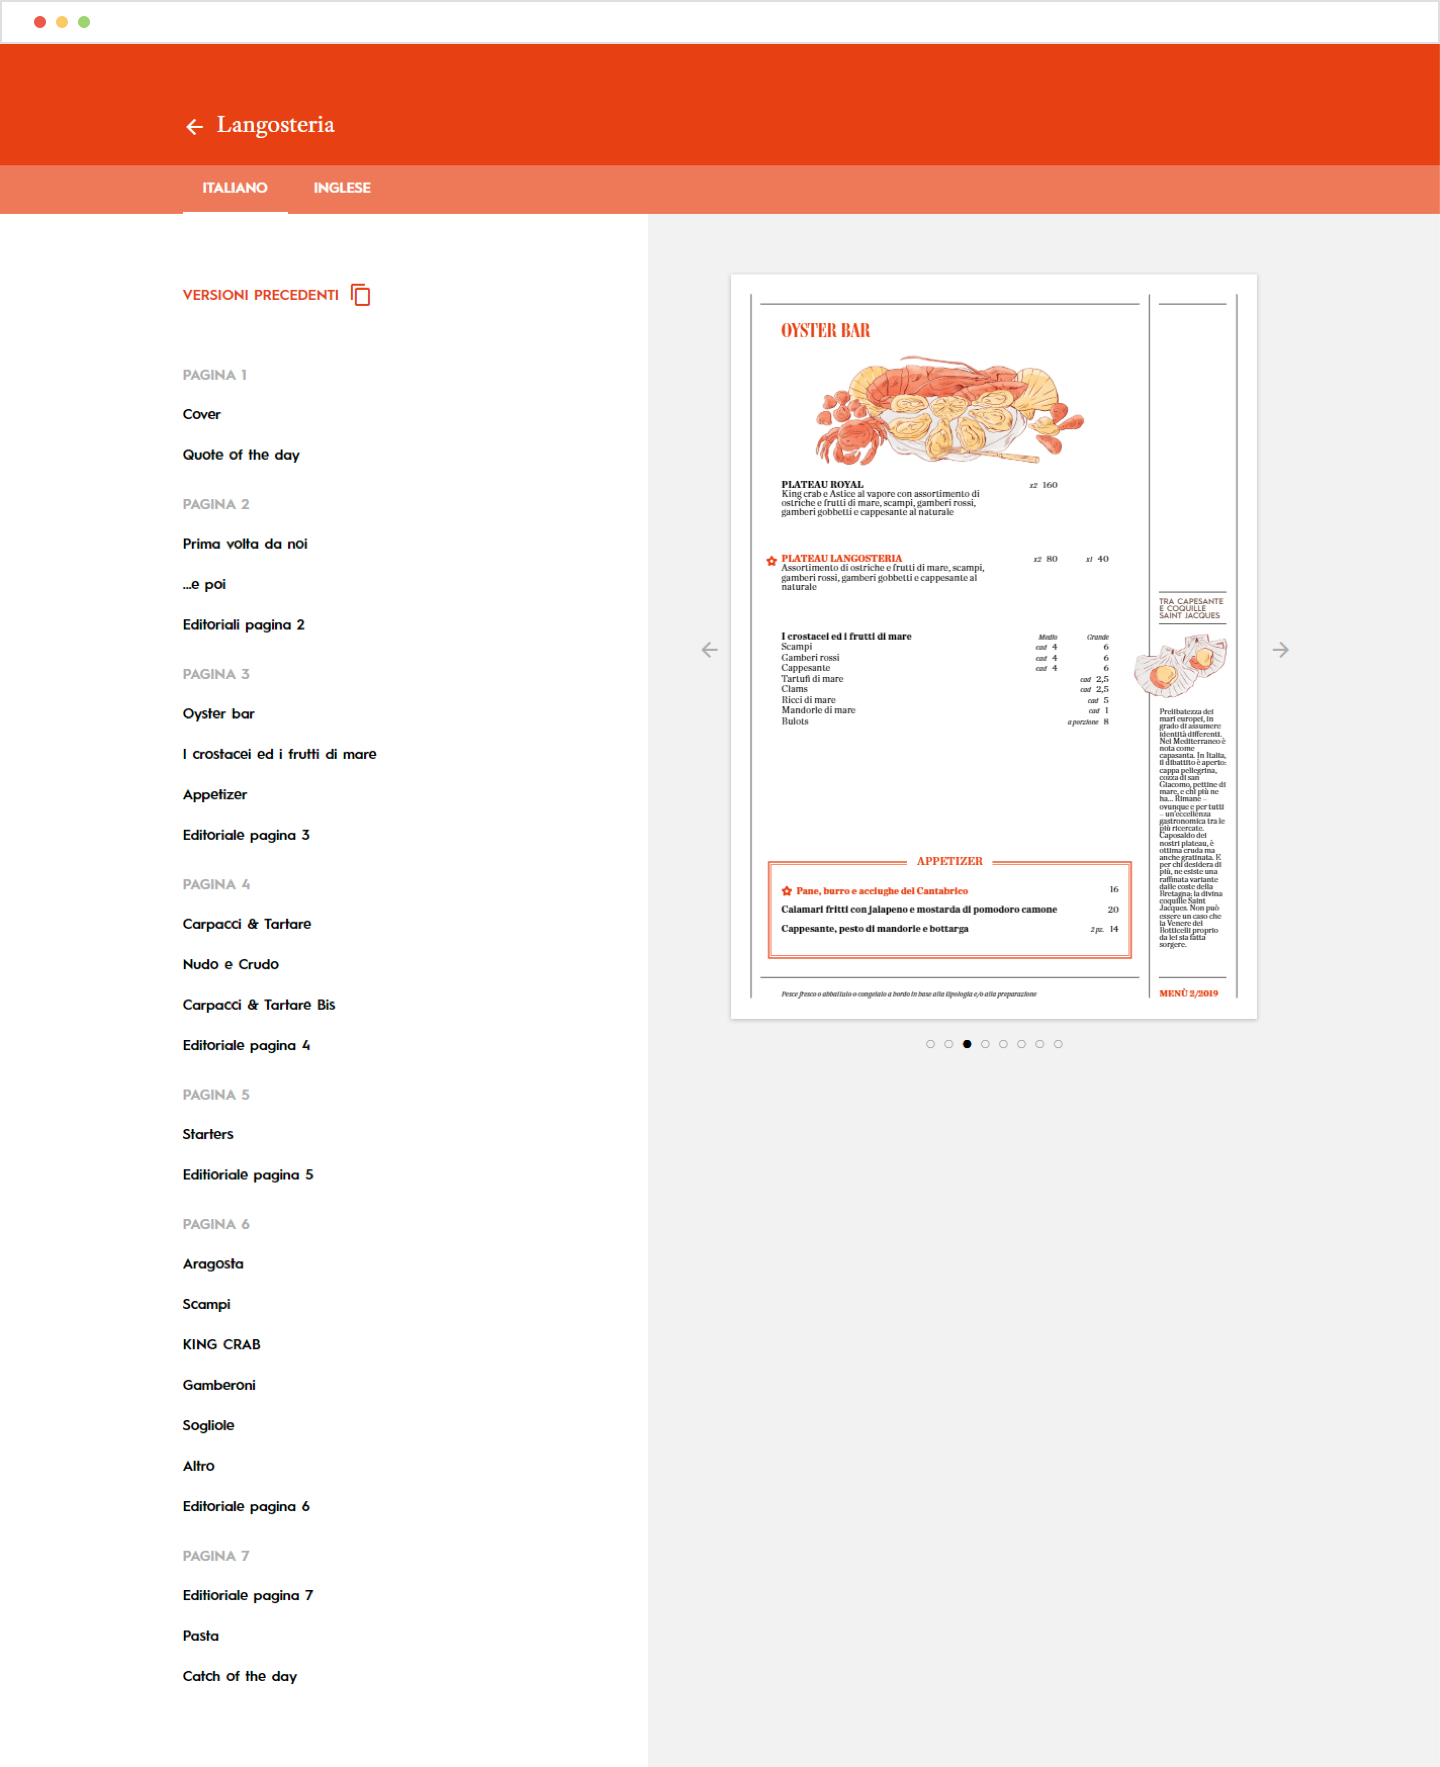Open Quote of the day section
This screenshot has height=1767, width=1440.
click(x=241, y=455)
